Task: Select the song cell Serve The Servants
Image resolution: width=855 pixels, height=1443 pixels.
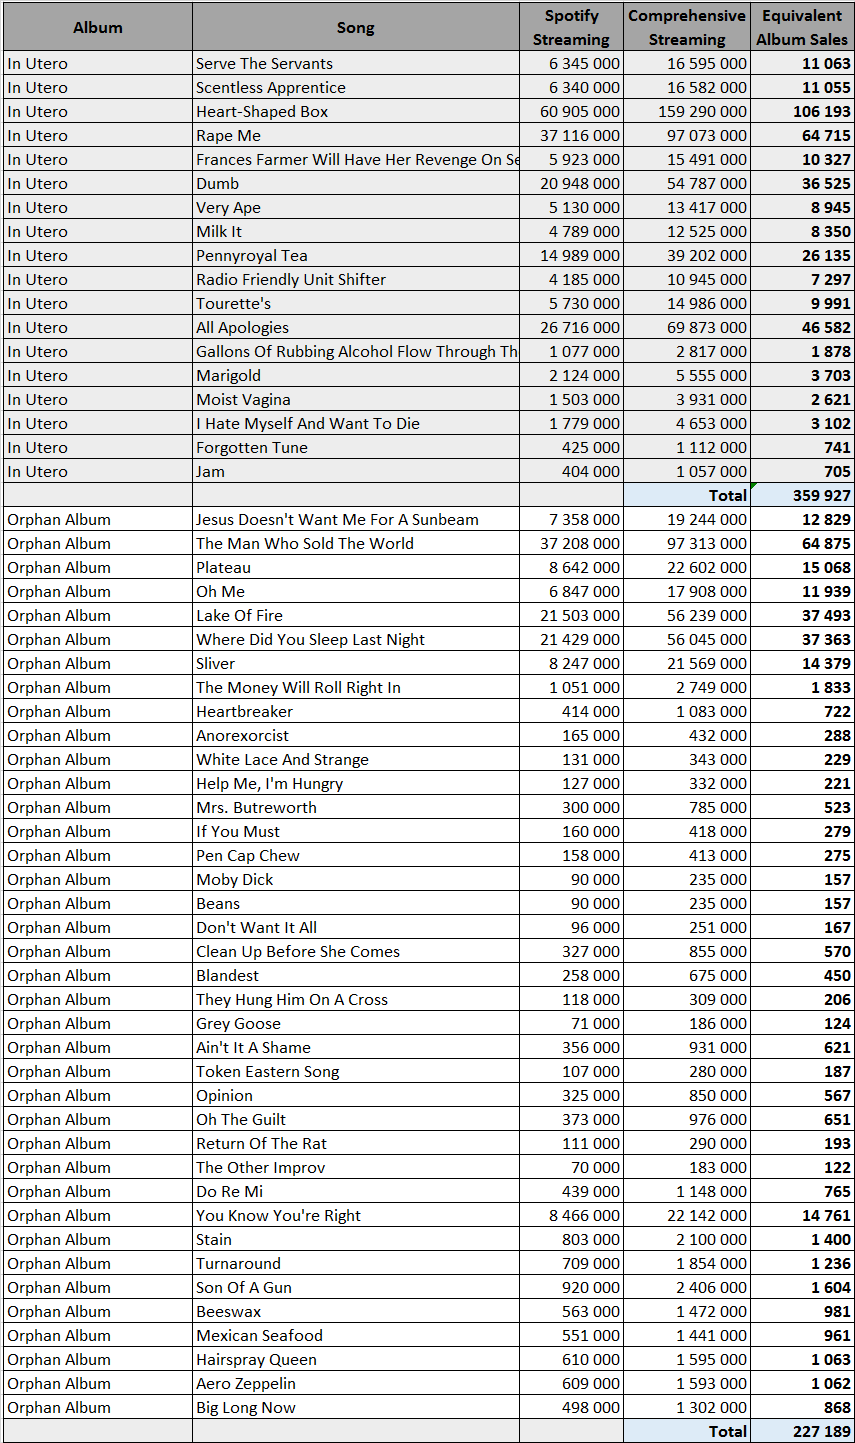Action: click(x=355, y=63)
